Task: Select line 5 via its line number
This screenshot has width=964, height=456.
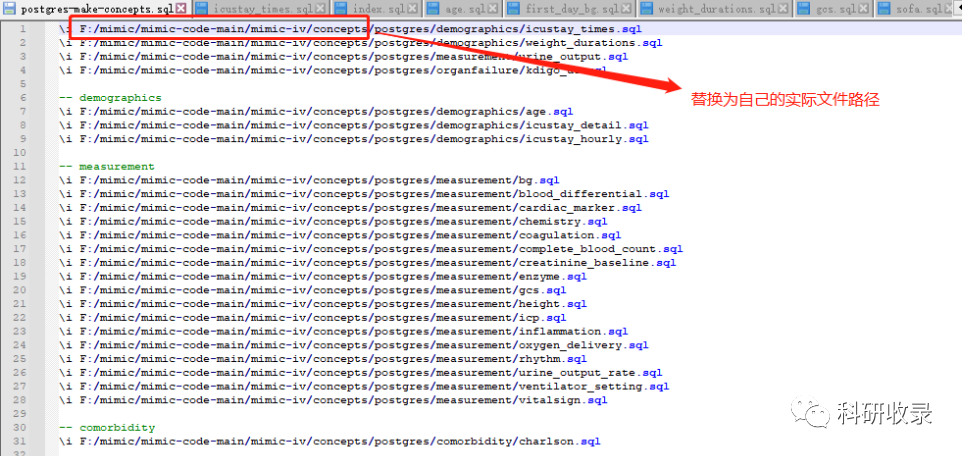Action: [23, 84]
